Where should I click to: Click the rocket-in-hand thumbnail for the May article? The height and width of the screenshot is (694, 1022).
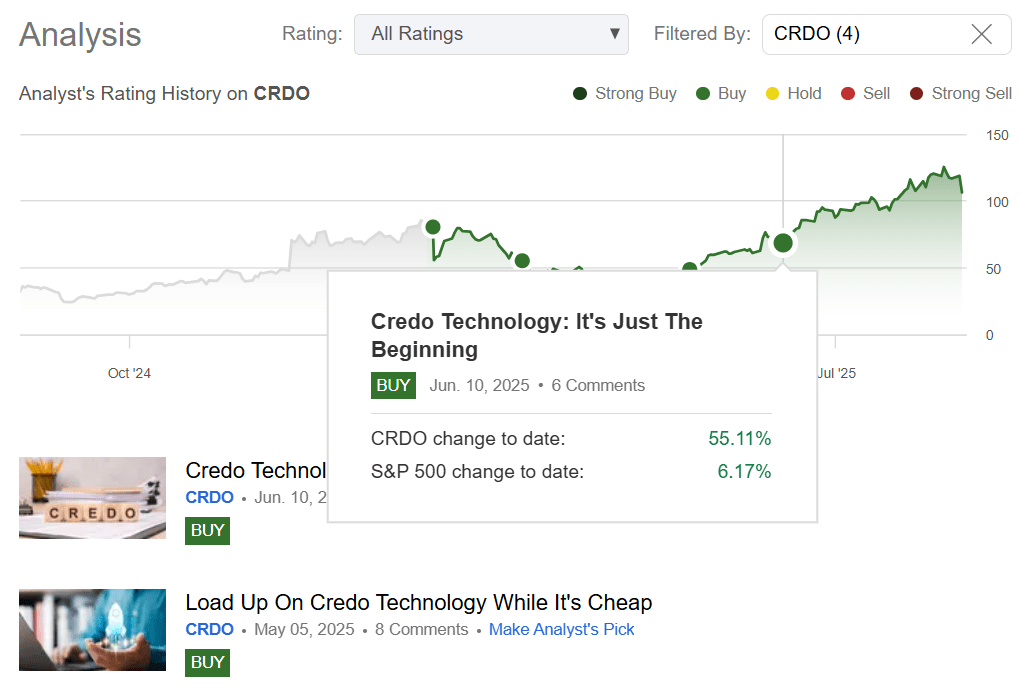92,630
